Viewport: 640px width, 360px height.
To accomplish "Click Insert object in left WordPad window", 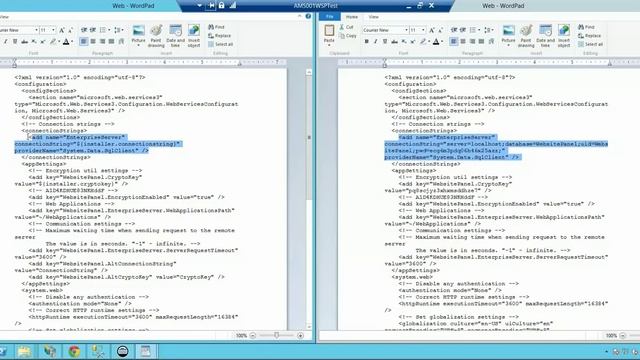I will (x=194, y=36).
